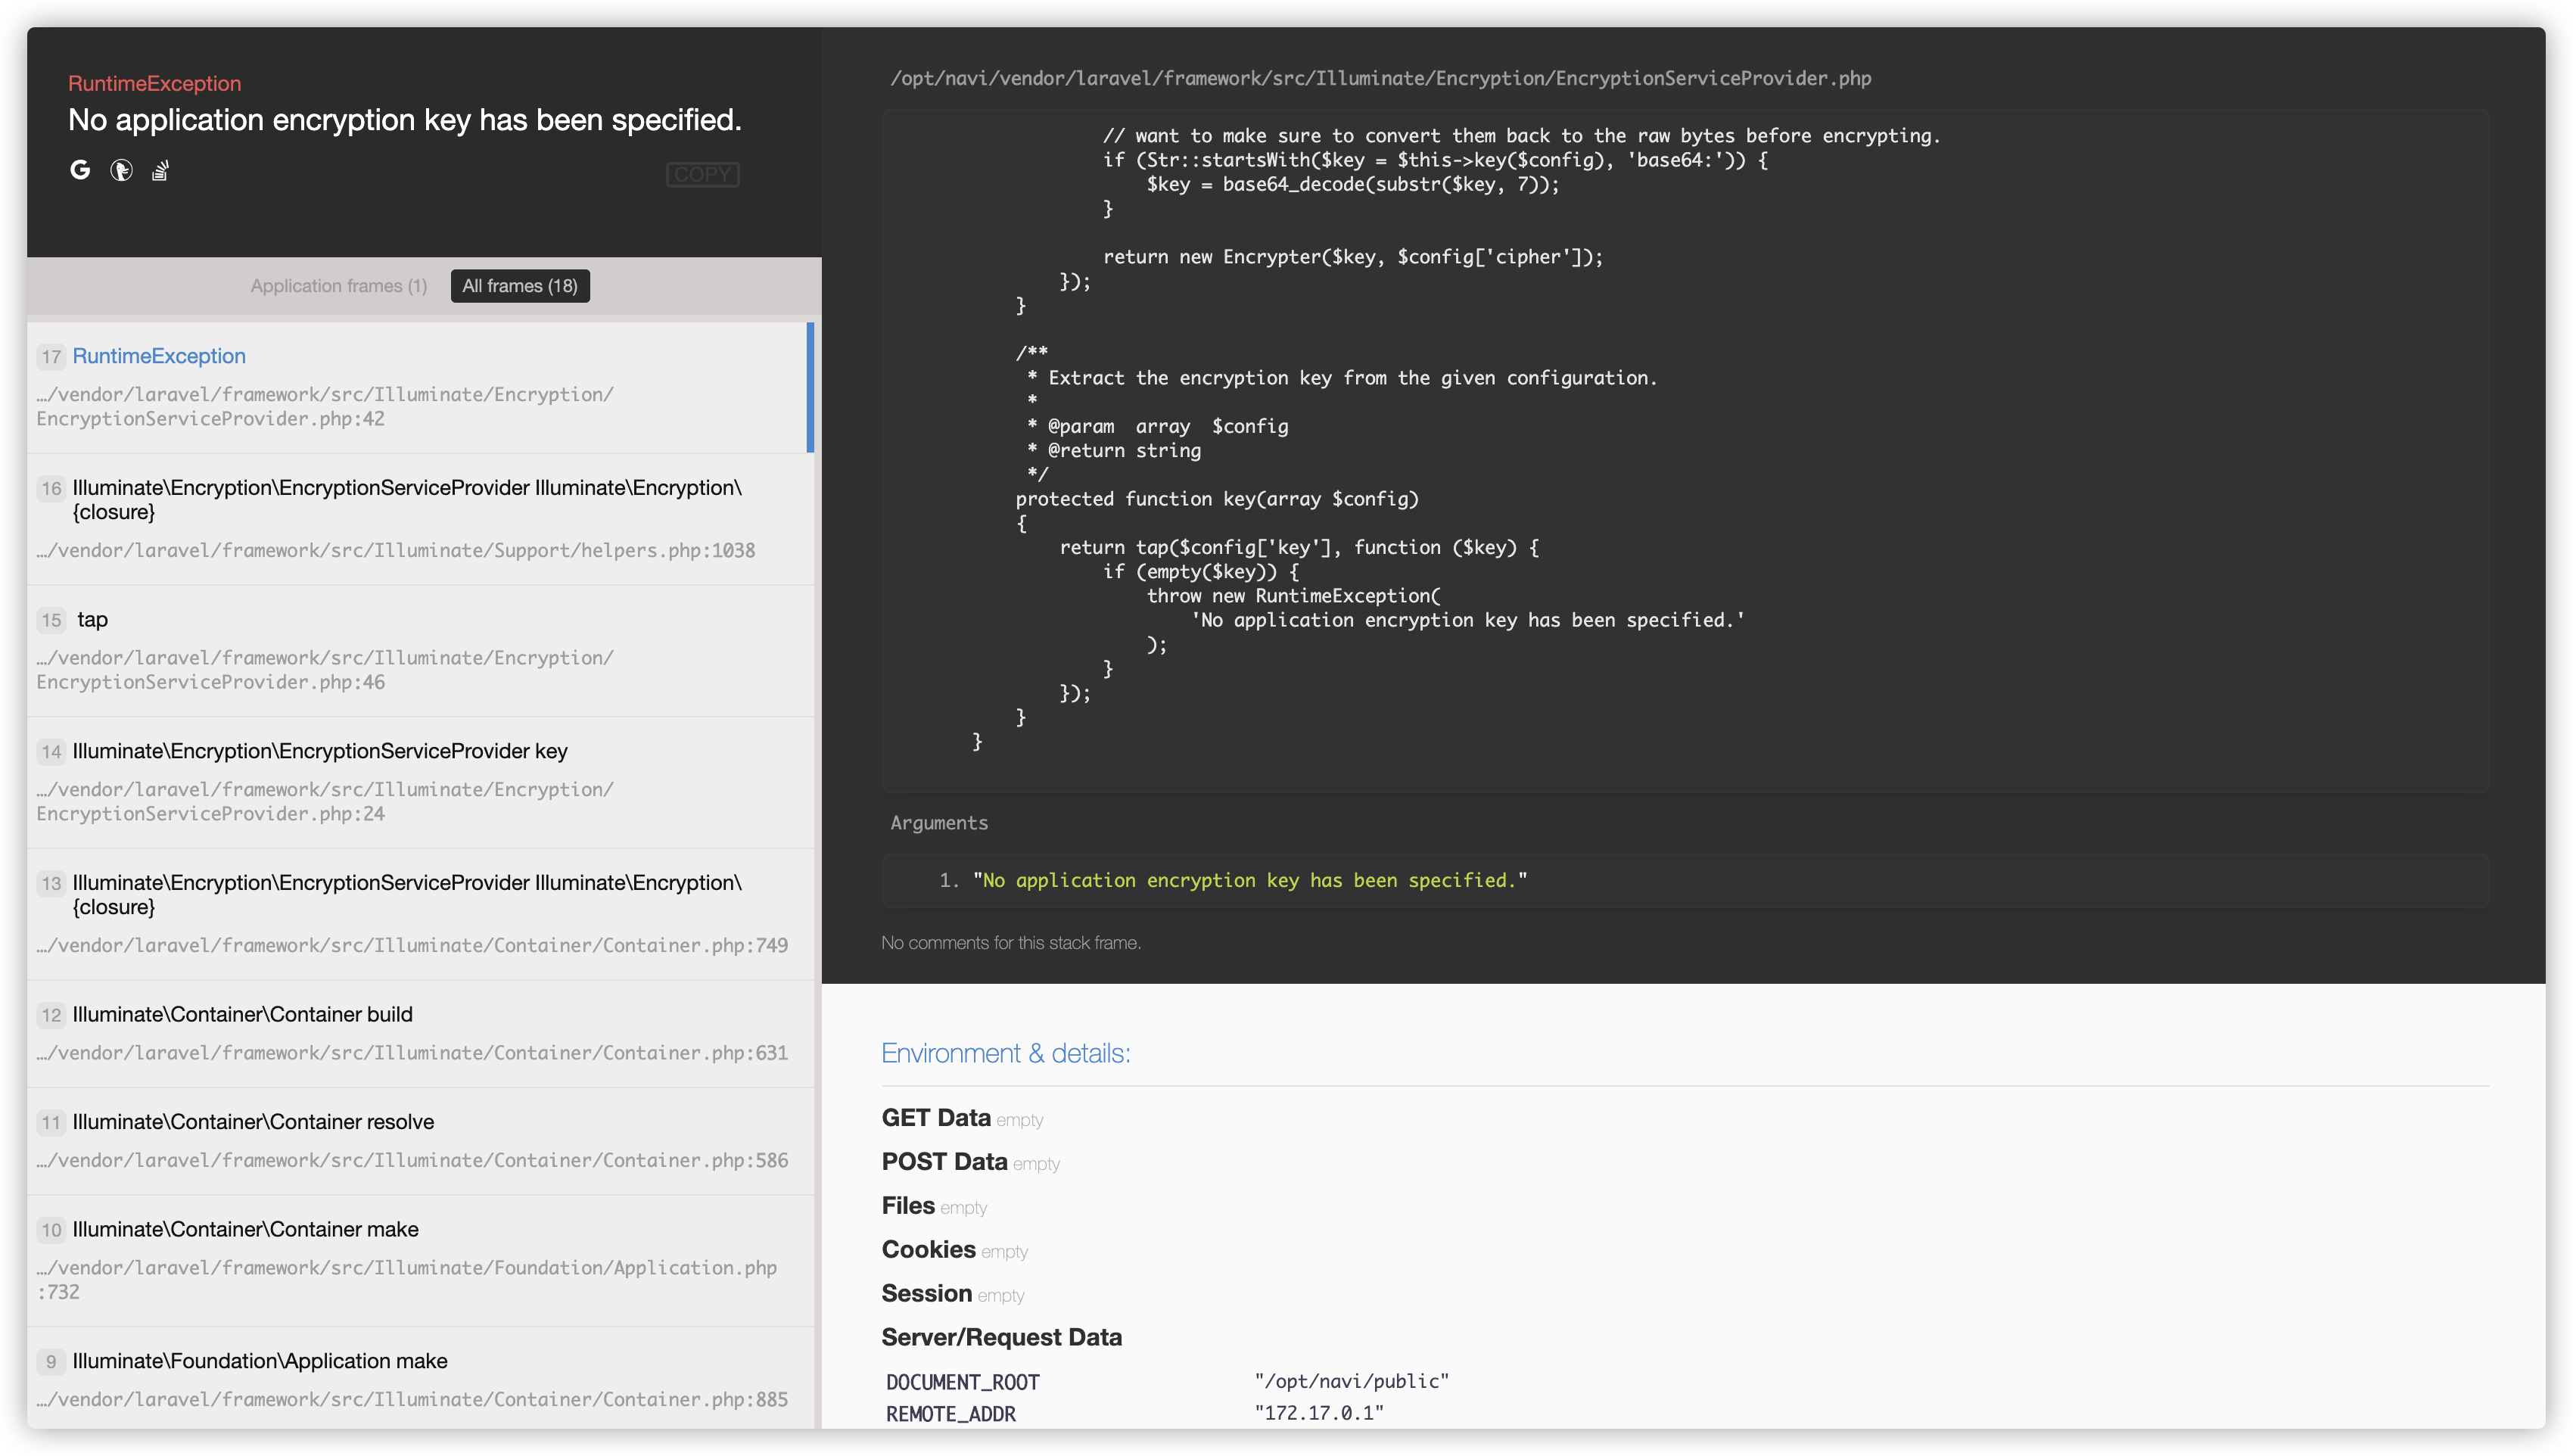Click the REMOTE_ADDR key
Screen dimensions: 2573x1456
click(x=951, y=1414)
